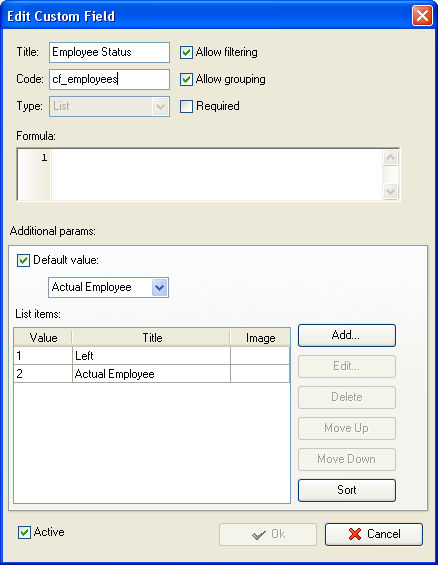The width and height of the screenshot is (438, 565).
Task: Select the Actual Employee list row
Action: click(x=152, y=374)
